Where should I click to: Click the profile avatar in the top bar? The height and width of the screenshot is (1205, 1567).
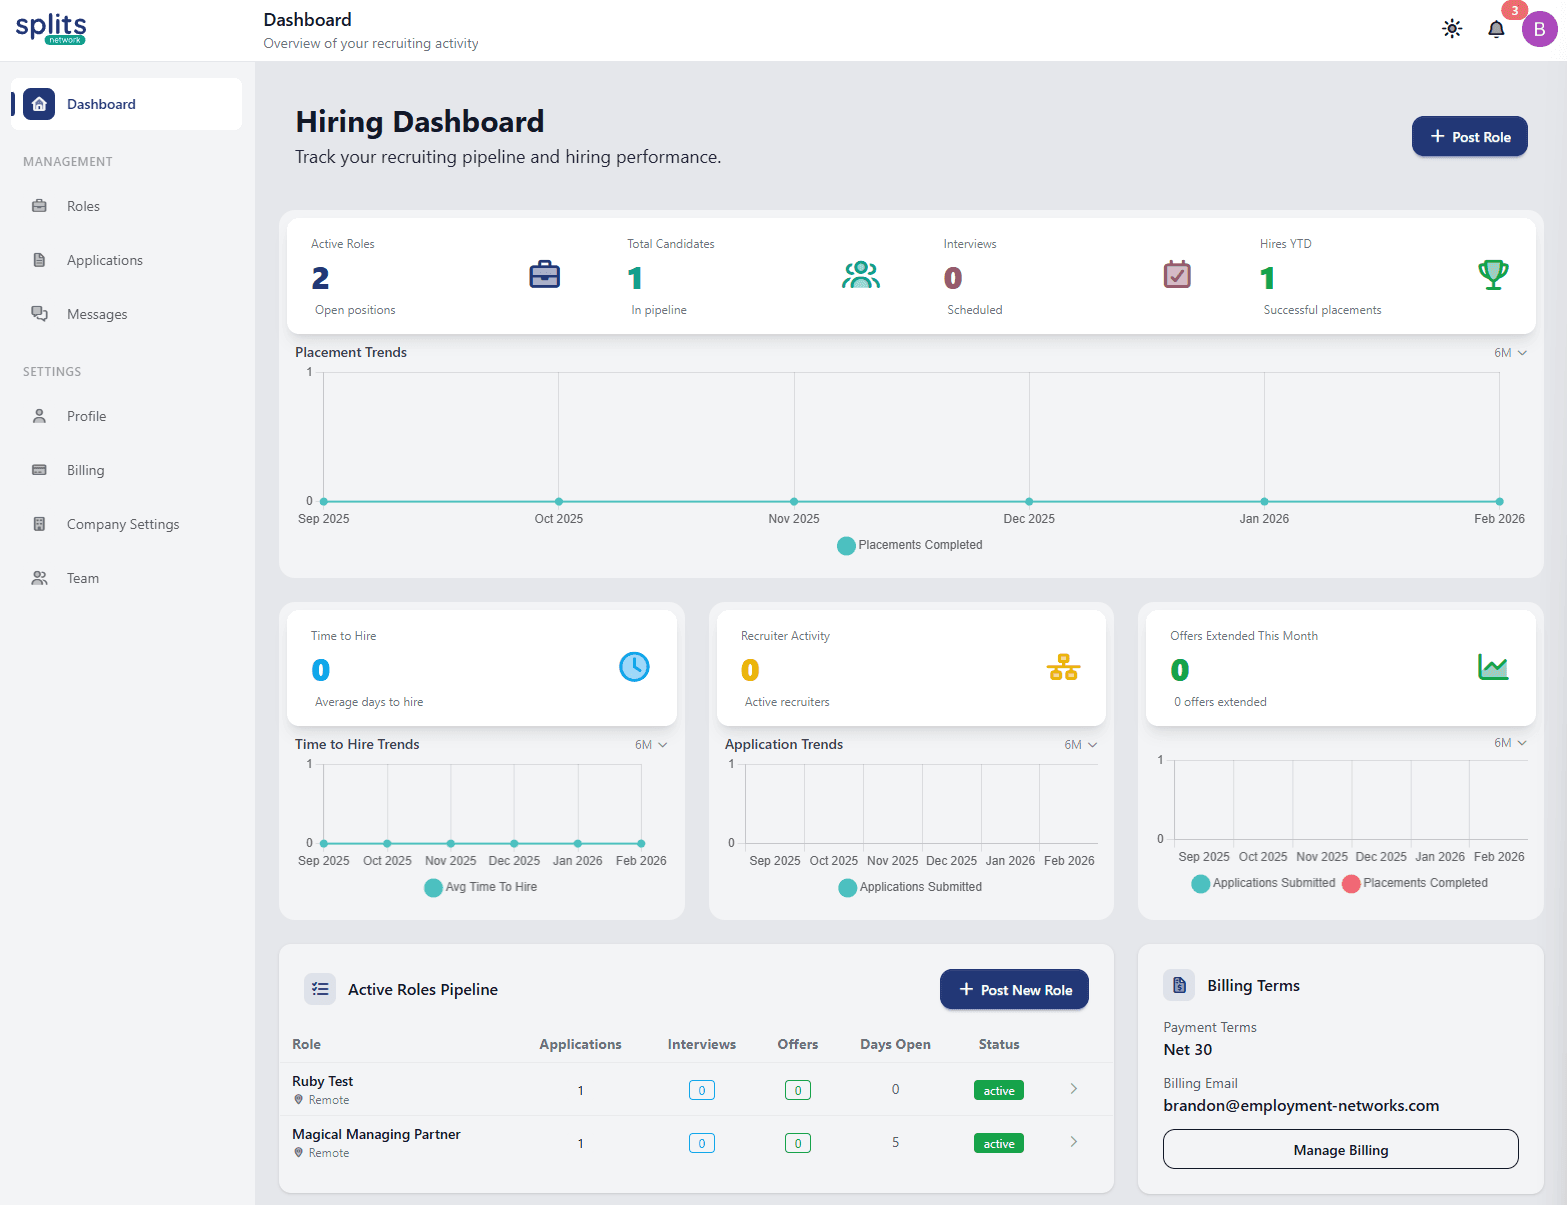click(x=1539, y=29)
